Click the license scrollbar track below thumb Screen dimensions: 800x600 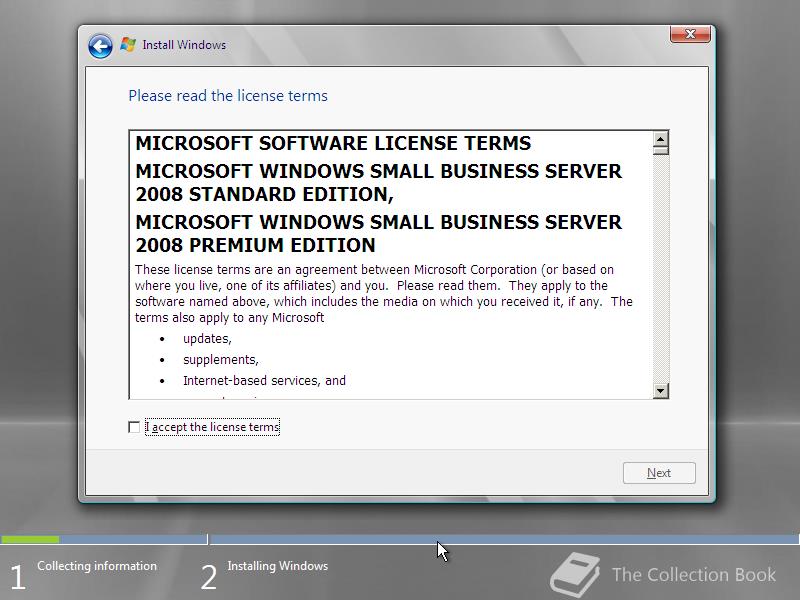661,269
